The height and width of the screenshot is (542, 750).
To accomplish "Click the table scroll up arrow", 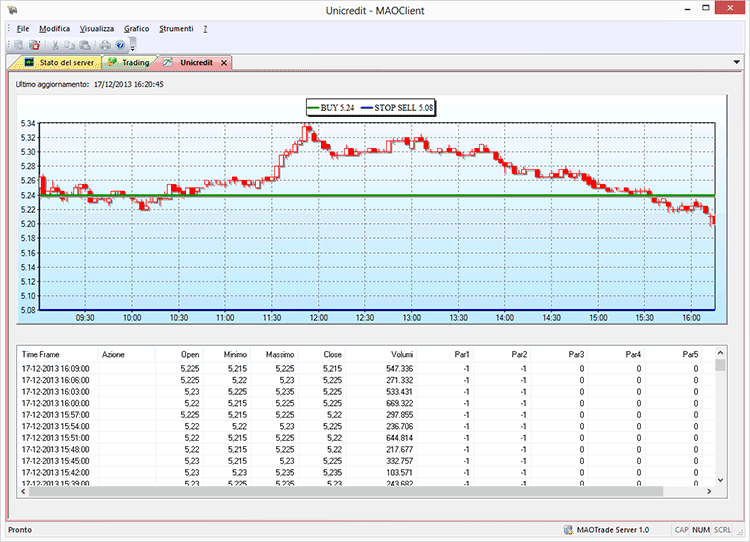I will click(x=720, y=353).
